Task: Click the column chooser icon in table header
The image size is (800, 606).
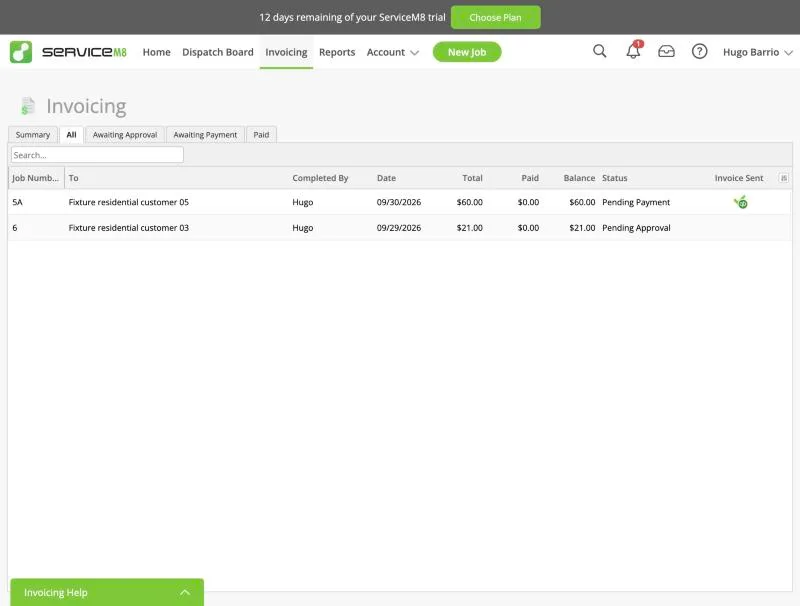Action: click(x=784, y=178)
